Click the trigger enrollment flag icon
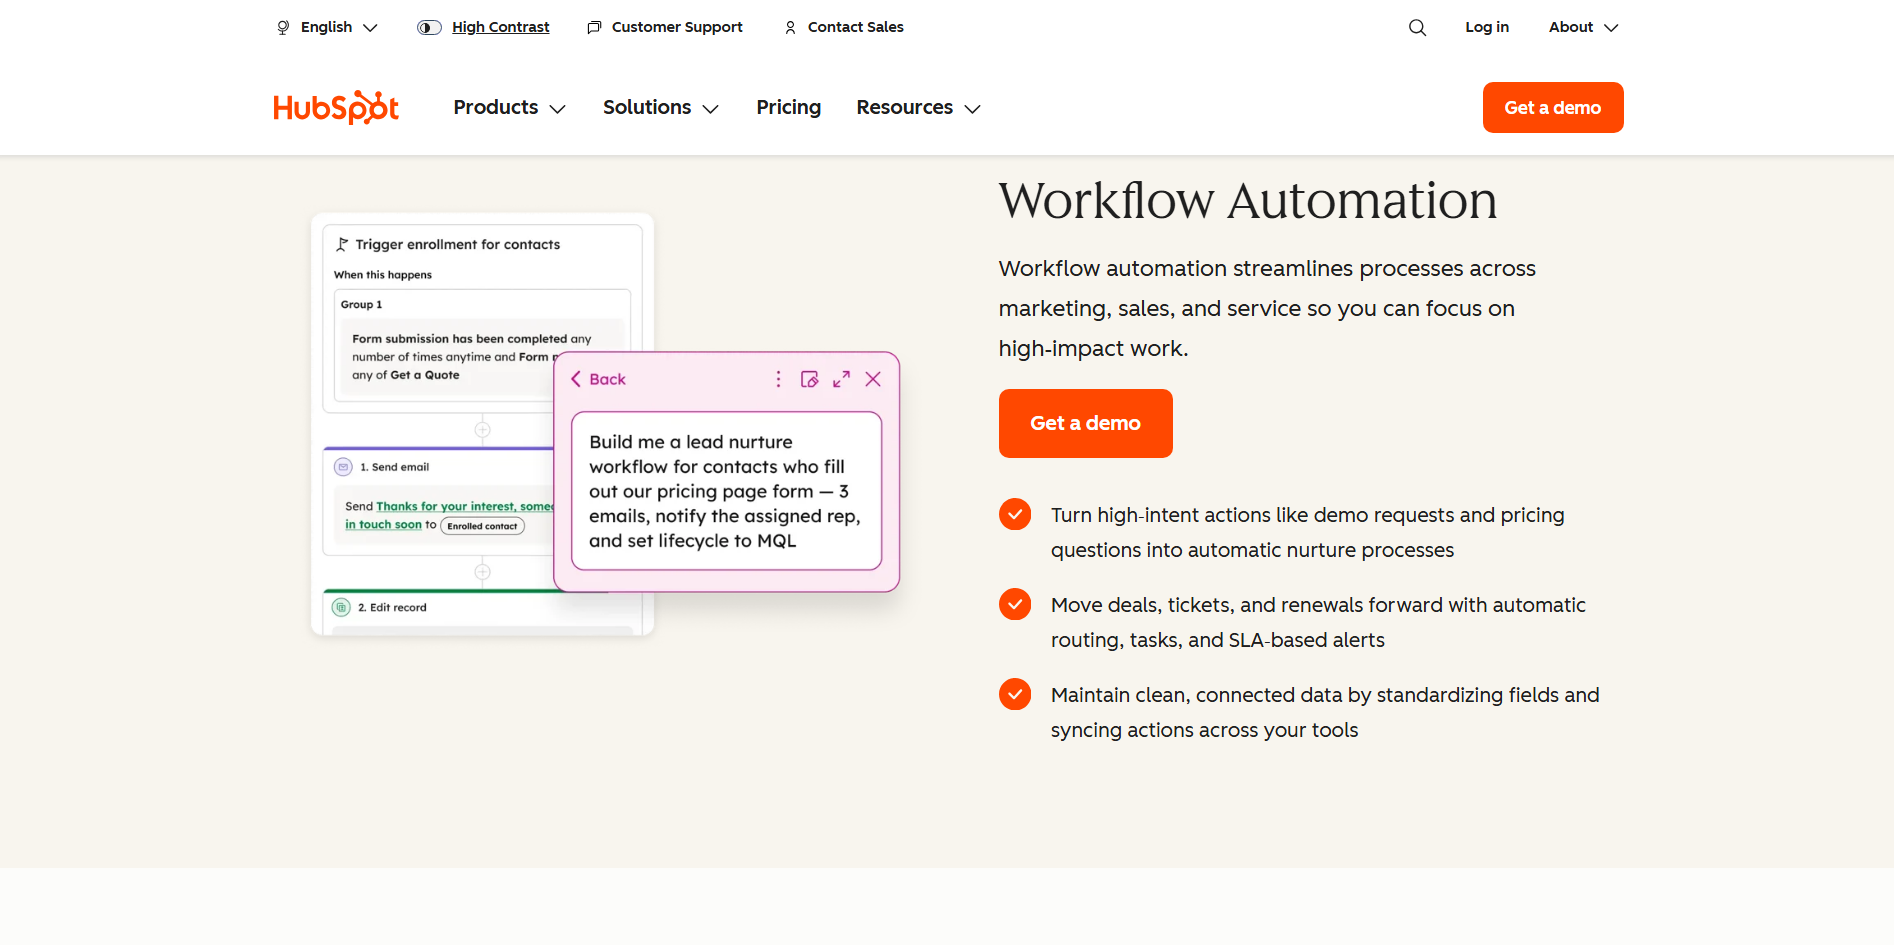The image size is (1894, 945). point(342,244)
